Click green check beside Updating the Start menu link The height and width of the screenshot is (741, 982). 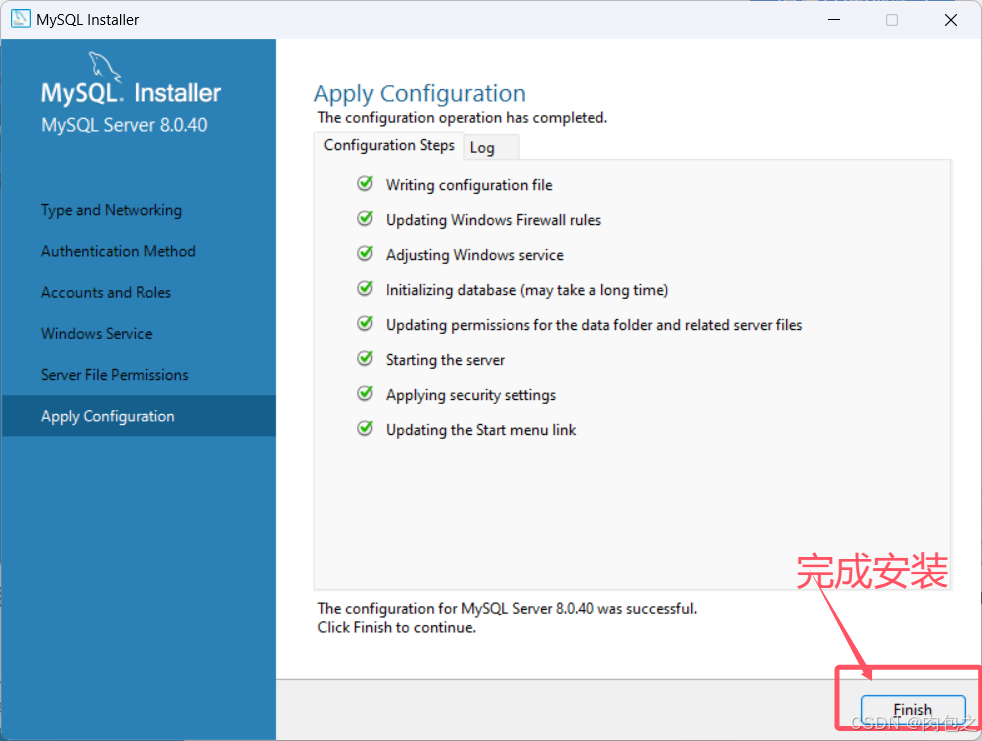pos(365,428)
